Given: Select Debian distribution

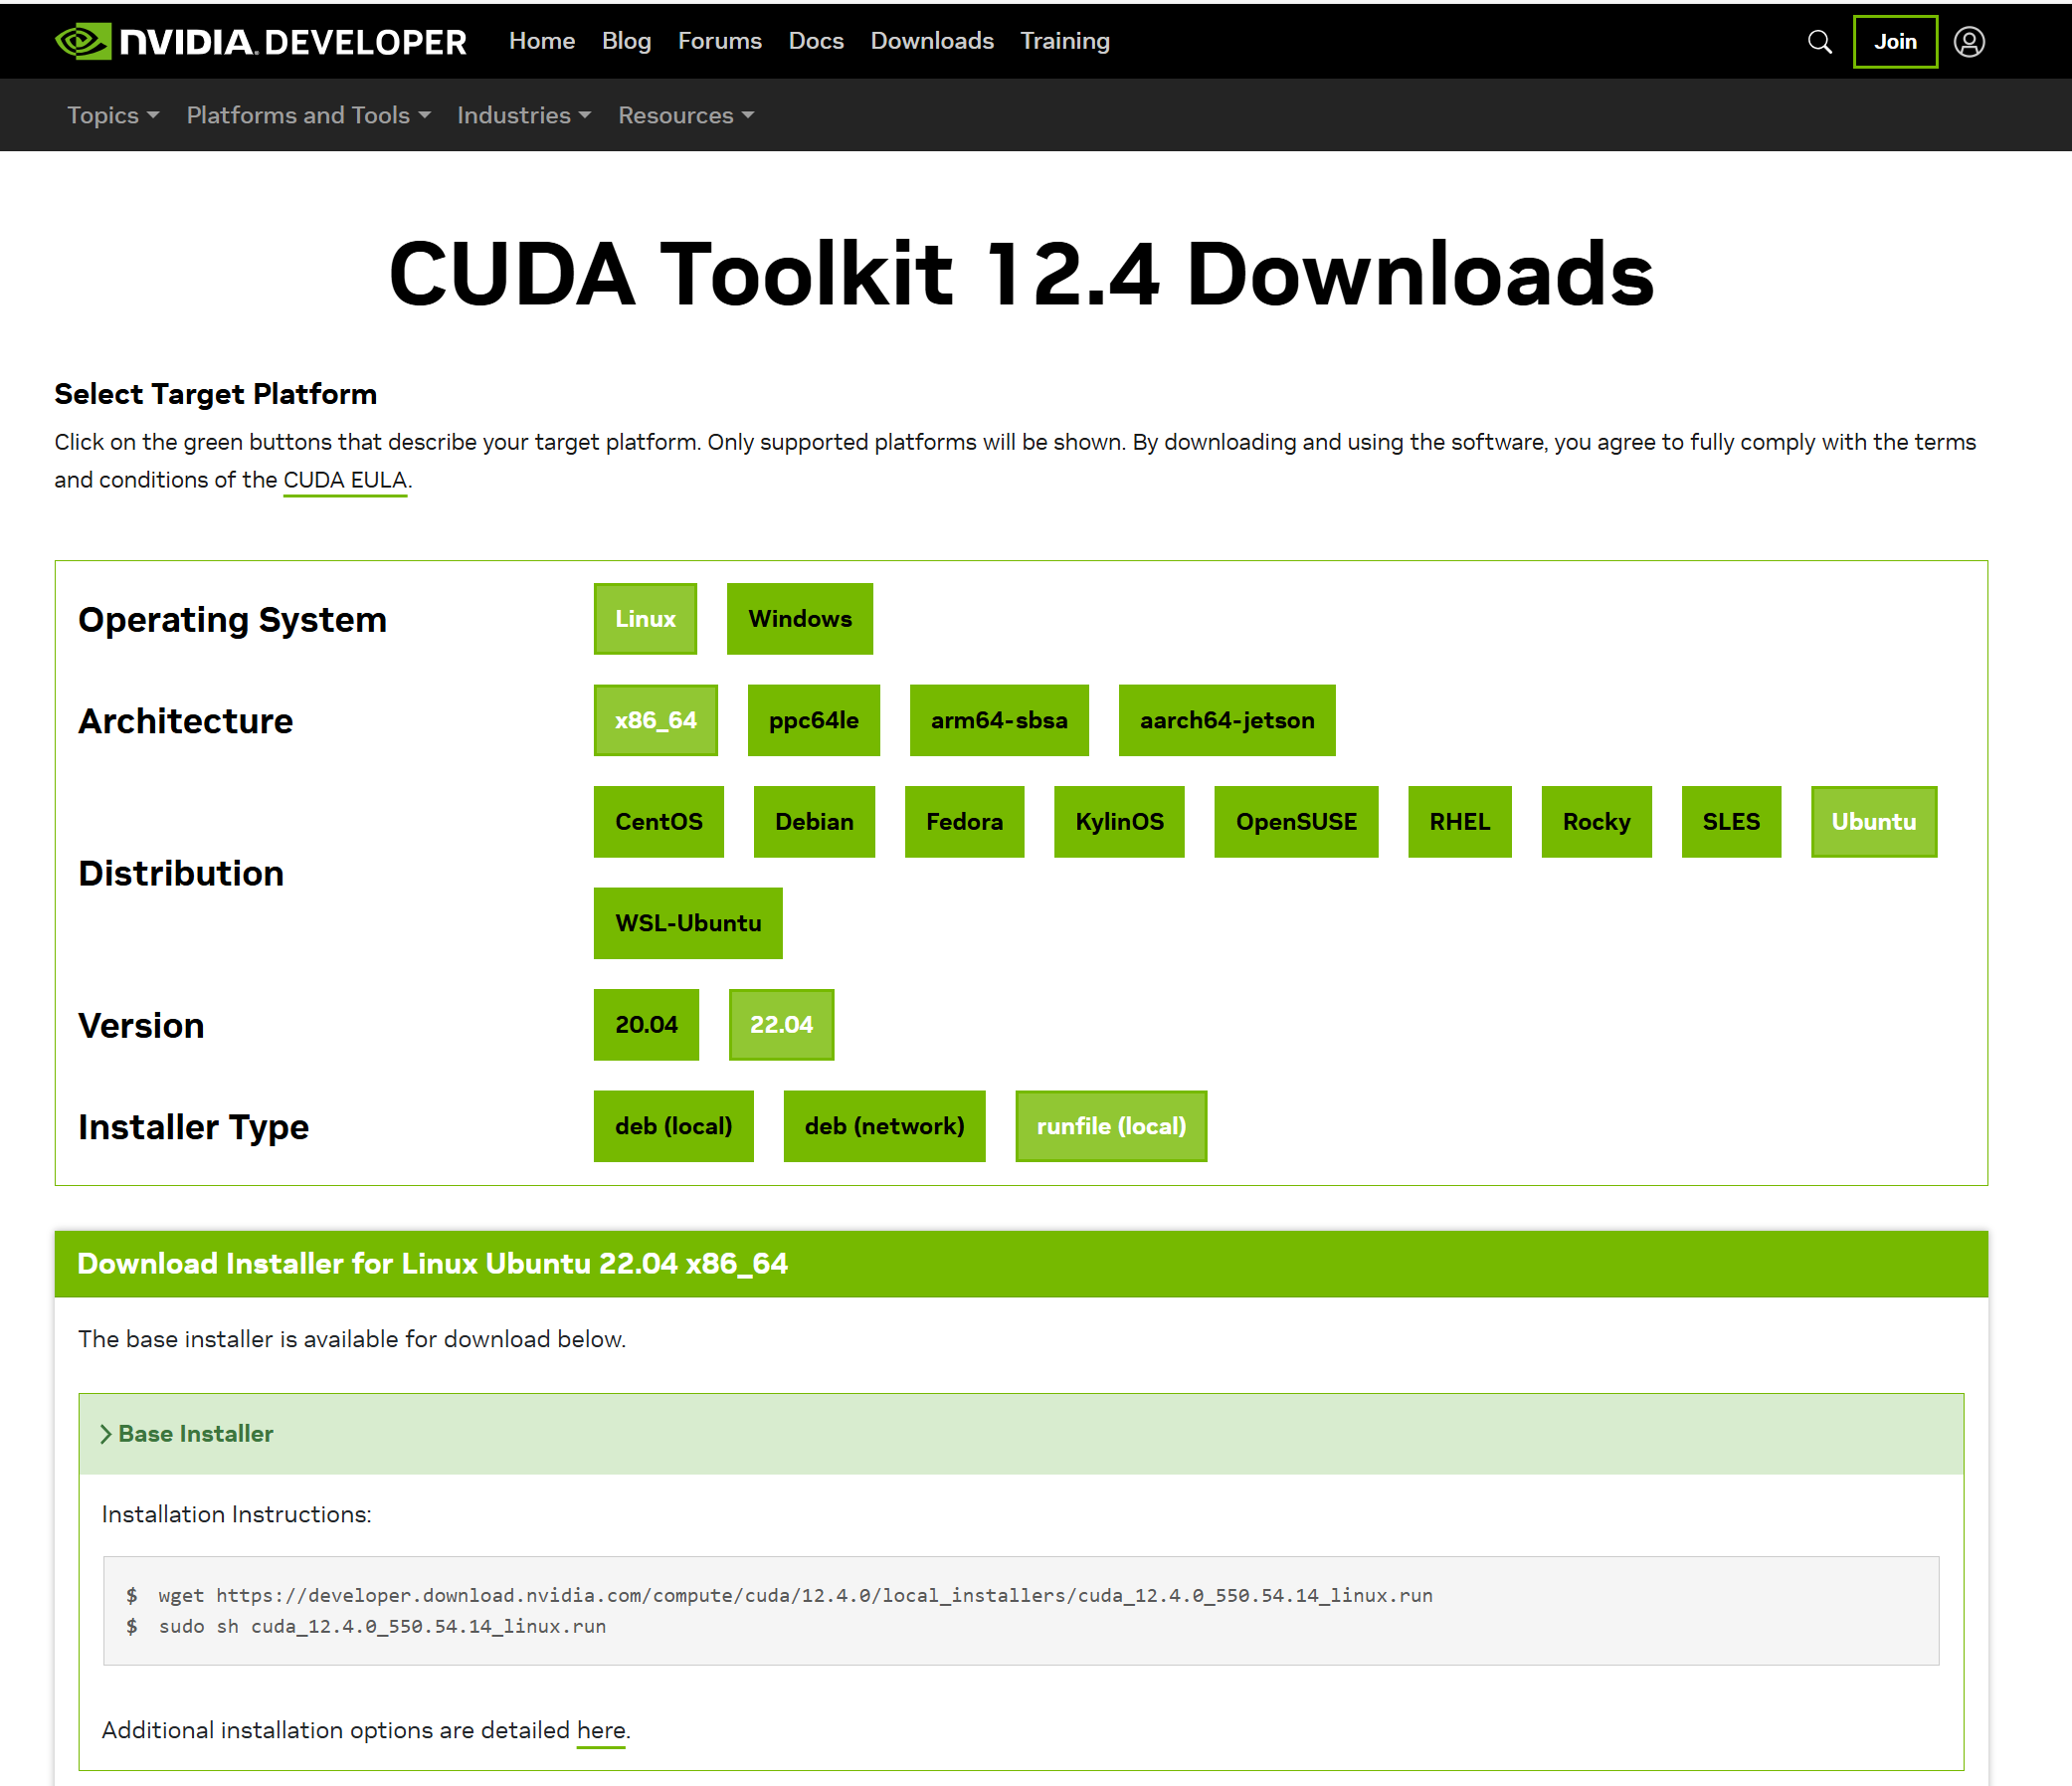Looking at the screenshot, I should pos(814,822).
